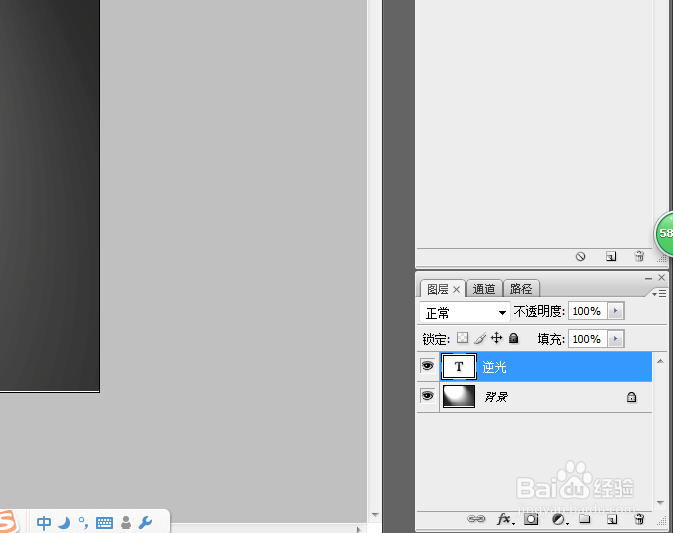673x533 pixels.
Task: Click the link layers icon
Action: coord(476,519)
